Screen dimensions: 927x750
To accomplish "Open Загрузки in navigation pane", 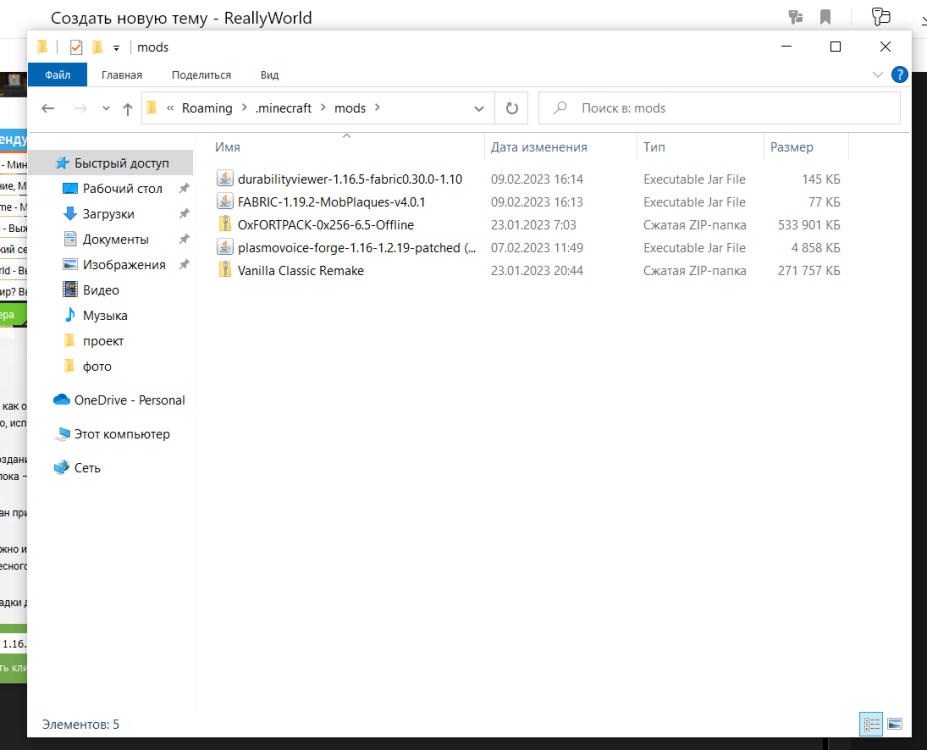I will pos(108,214).
